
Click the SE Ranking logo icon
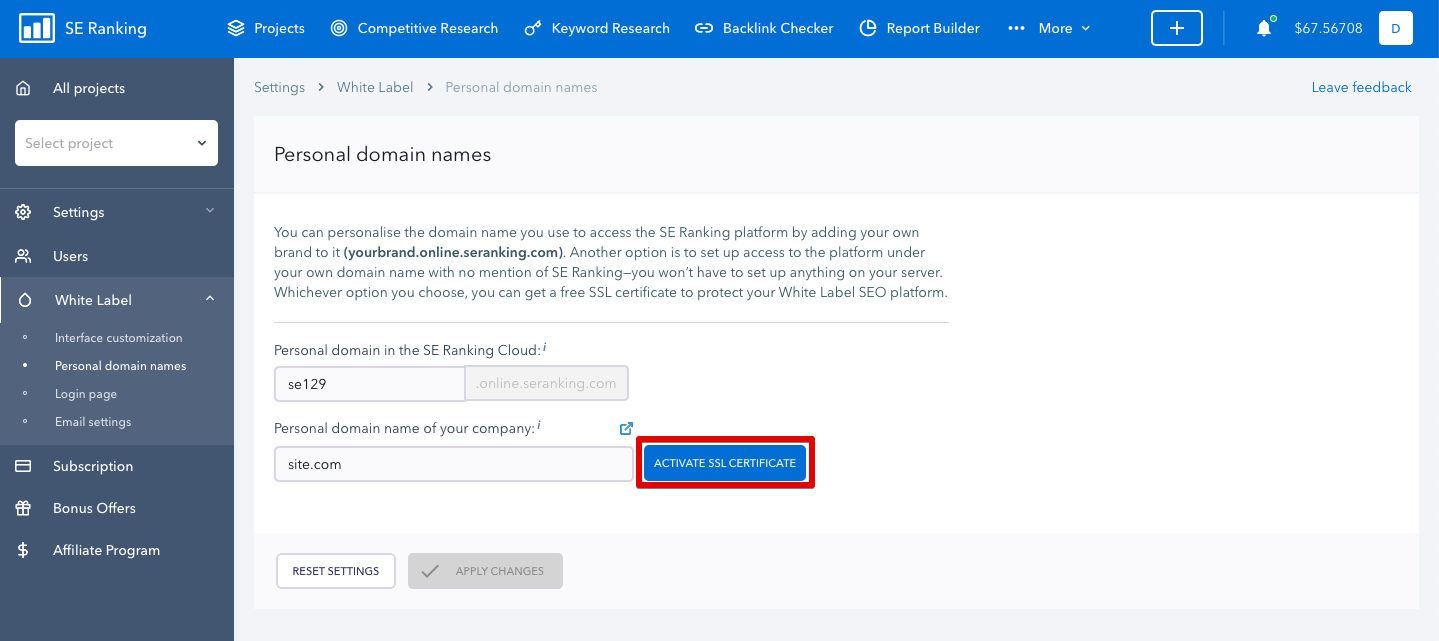point(37,28)
